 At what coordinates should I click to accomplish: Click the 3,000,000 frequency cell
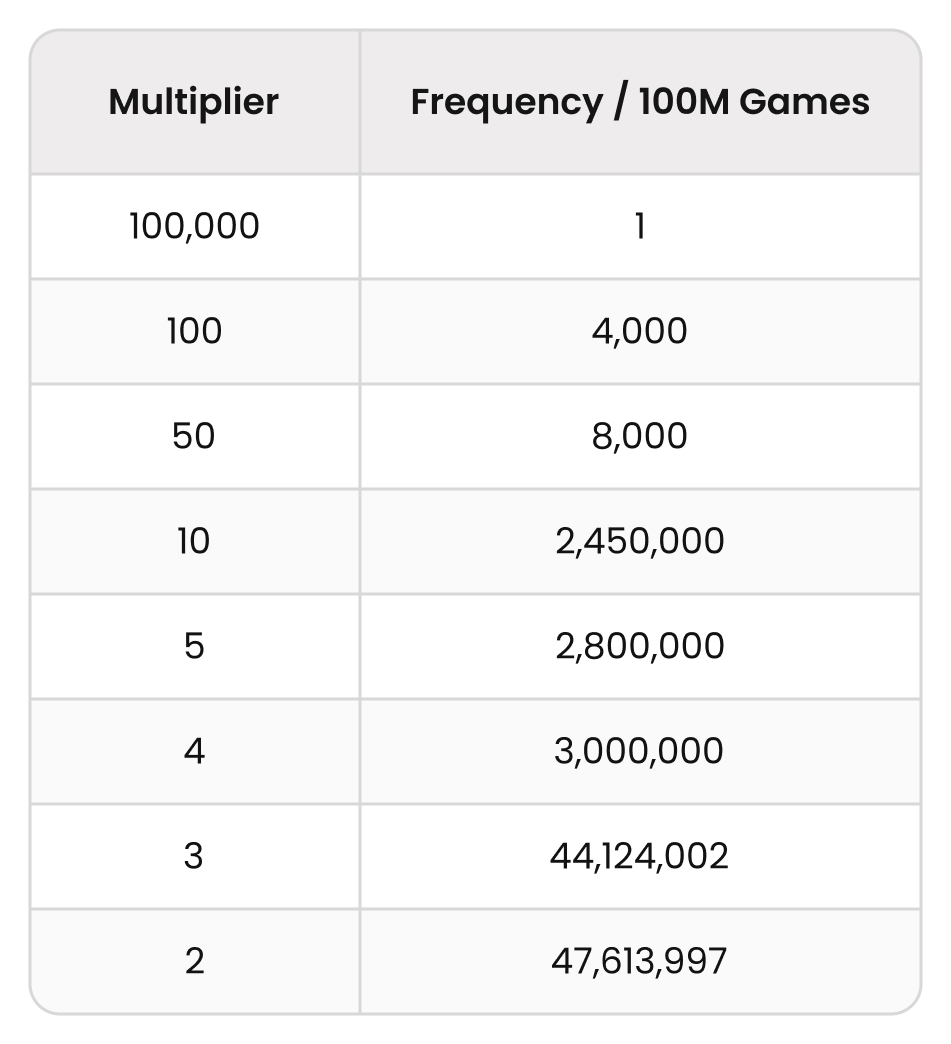[x=640, y=752]
